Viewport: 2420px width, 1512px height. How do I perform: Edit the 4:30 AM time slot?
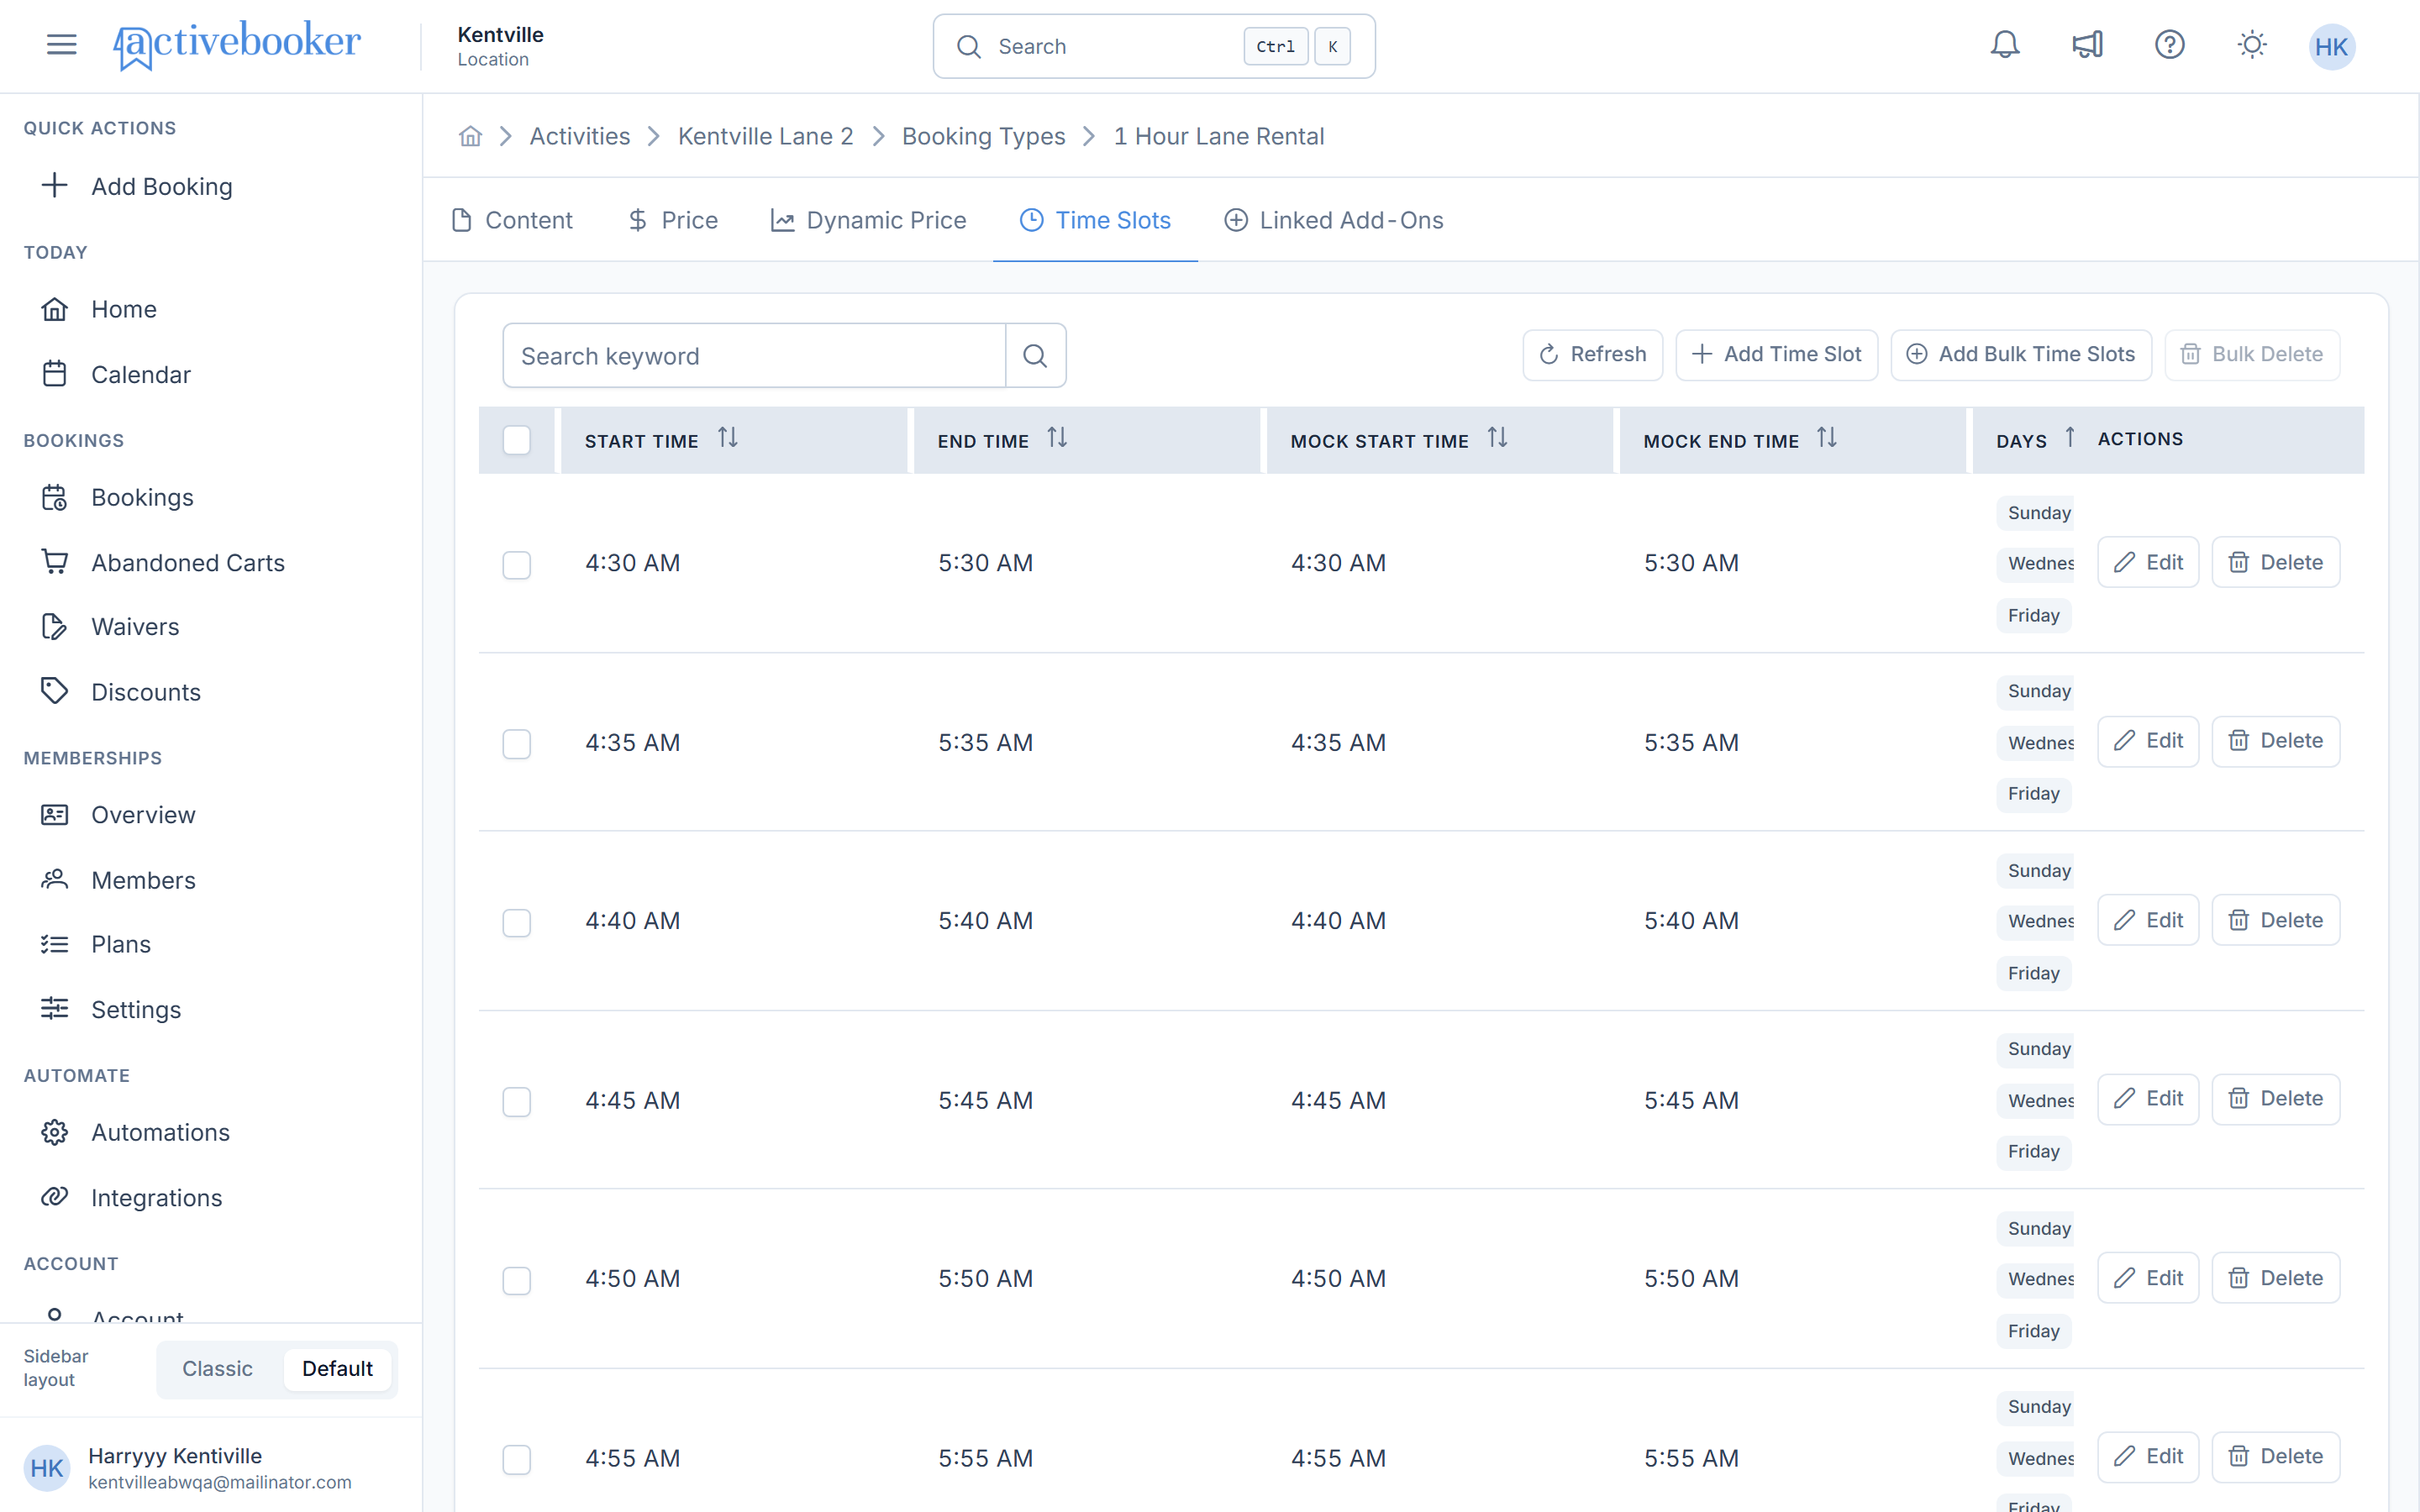pyautogui.click(x=2148, y=562)
